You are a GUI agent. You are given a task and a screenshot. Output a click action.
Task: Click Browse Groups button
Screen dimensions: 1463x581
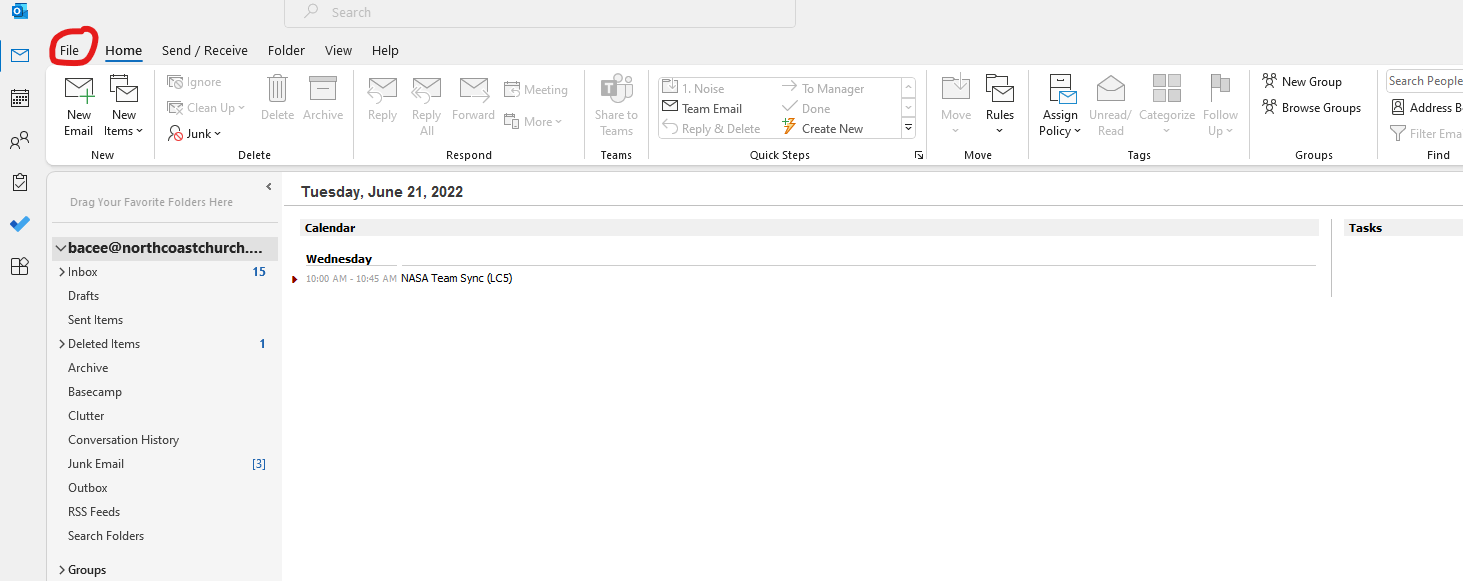[x=1311, y=108]
